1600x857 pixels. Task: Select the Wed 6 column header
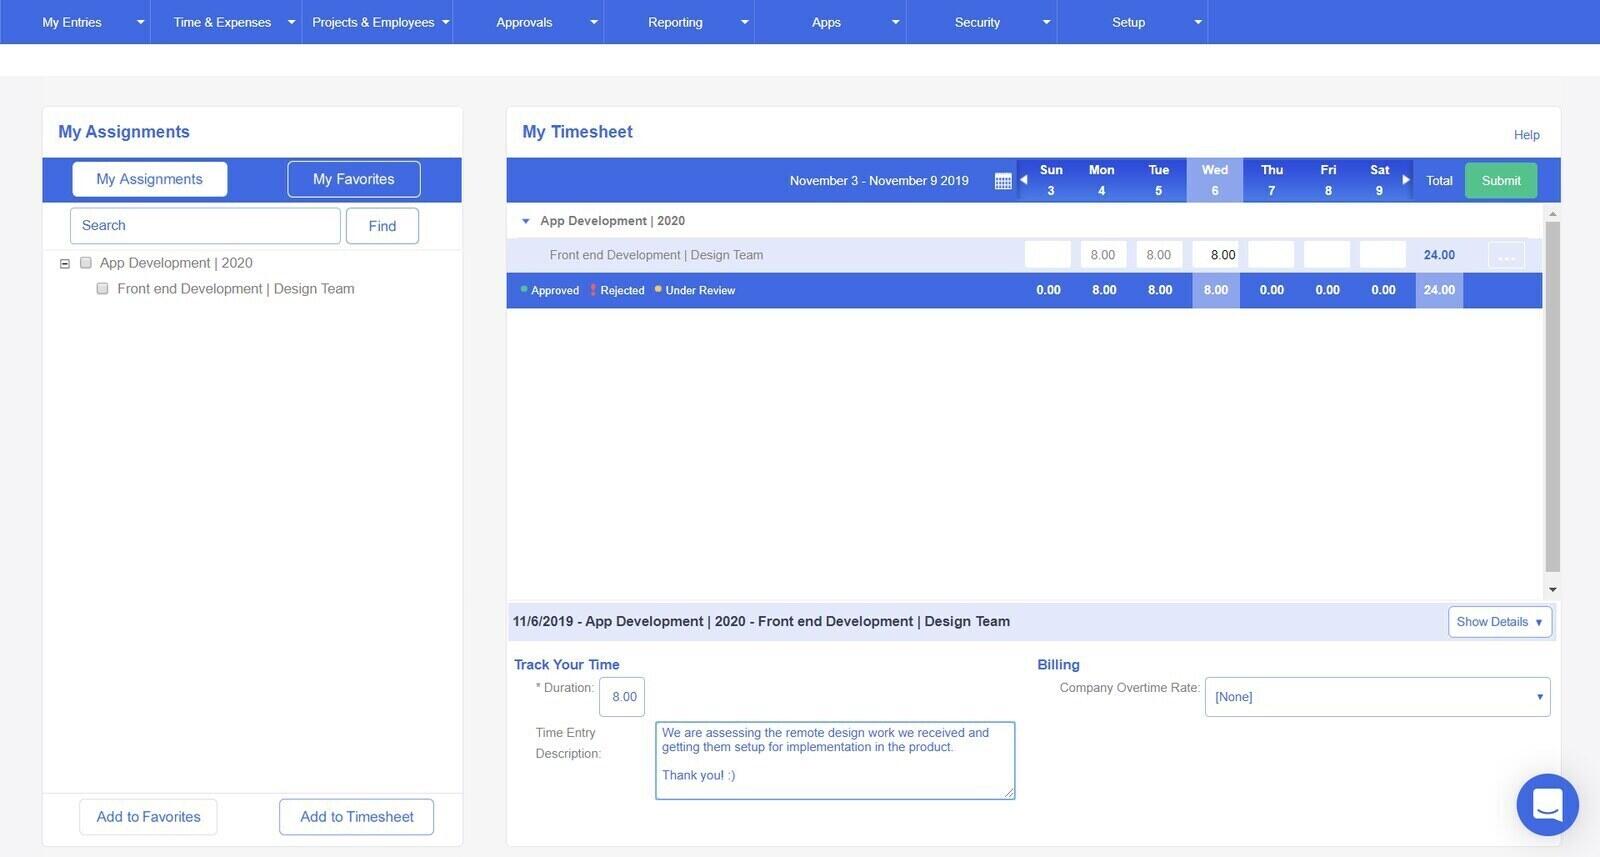[x=1215, y=180]
